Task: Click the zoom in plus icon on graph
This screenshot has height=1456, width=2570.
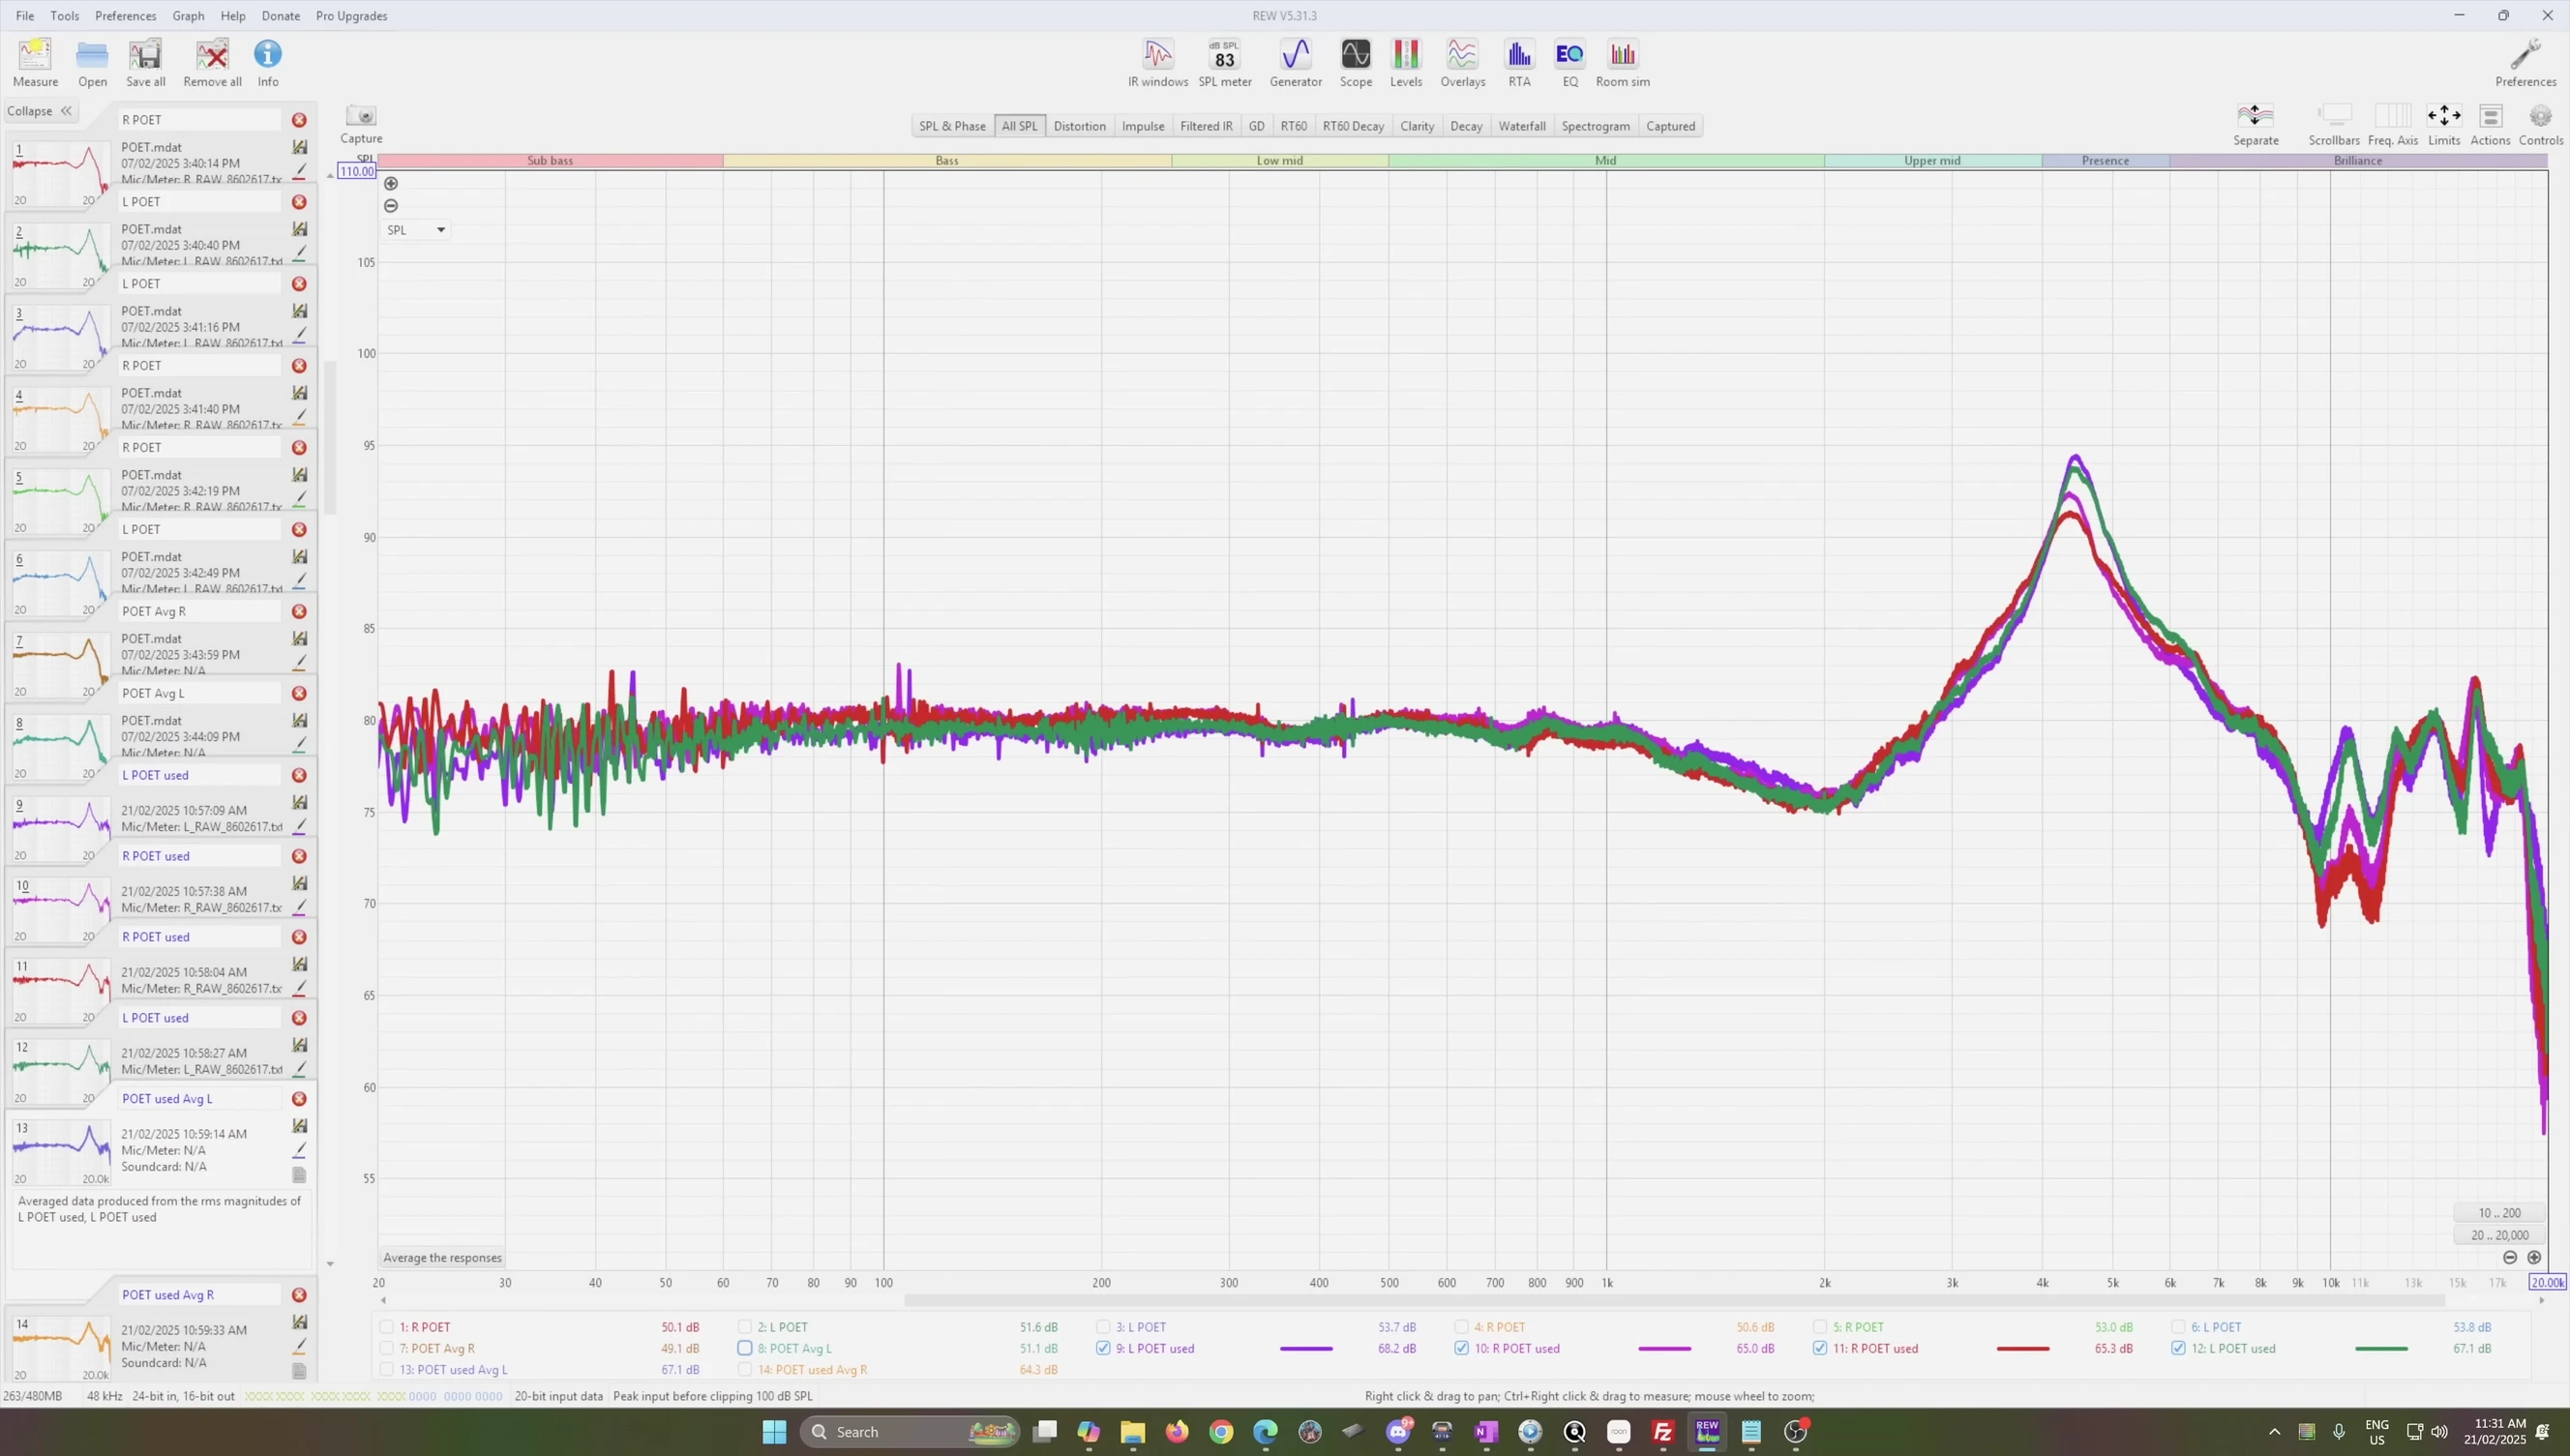Action: [391, 183]
